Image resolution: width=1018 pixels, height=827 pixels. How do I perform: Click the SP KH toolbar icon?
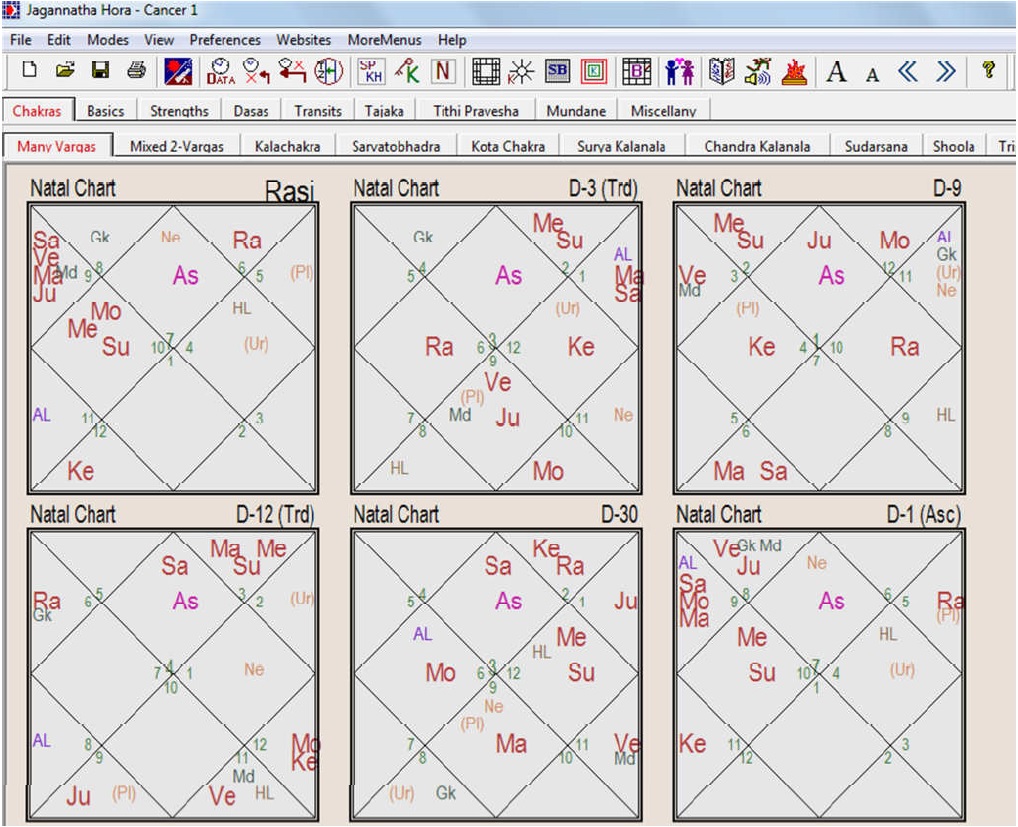(x=372, y=71)
